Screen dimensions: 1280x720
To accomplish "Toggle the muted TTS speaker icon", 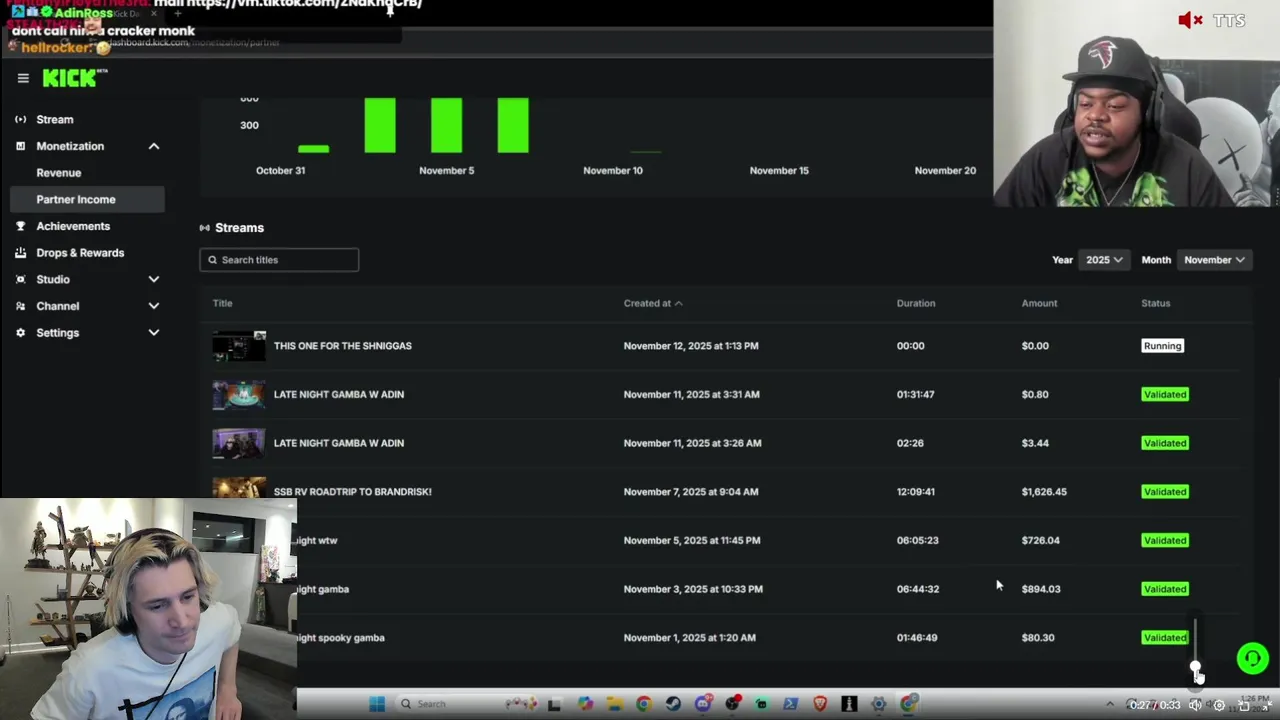I will pos(1190,20).
